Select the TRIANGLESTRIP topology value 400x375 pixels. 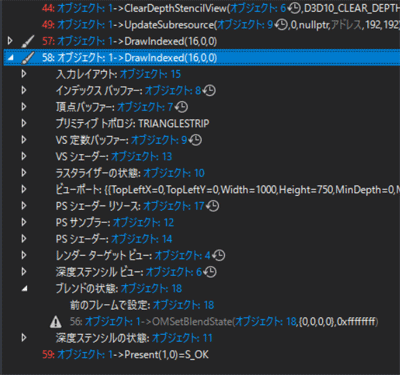pyautogui.click(x=174, y=124)
